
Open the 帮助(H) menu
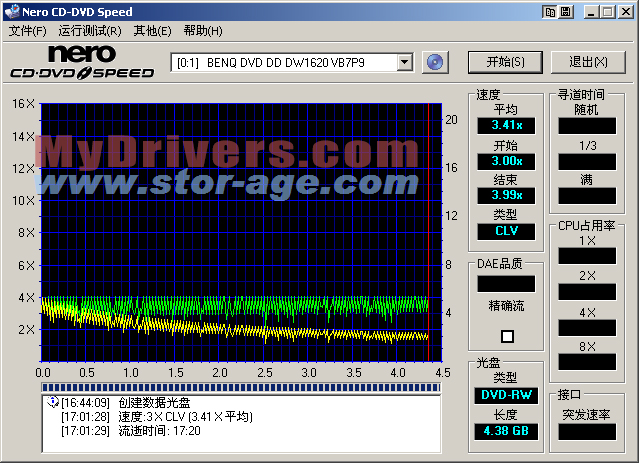(203, 31)
